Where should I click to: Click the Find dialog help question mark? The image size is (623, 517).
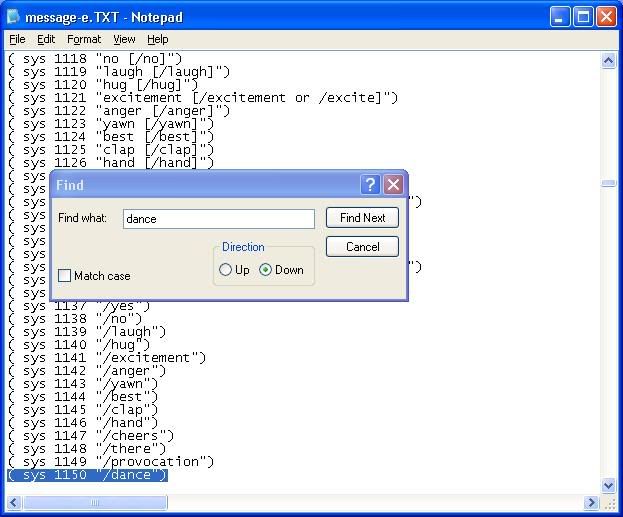[370, 185]
